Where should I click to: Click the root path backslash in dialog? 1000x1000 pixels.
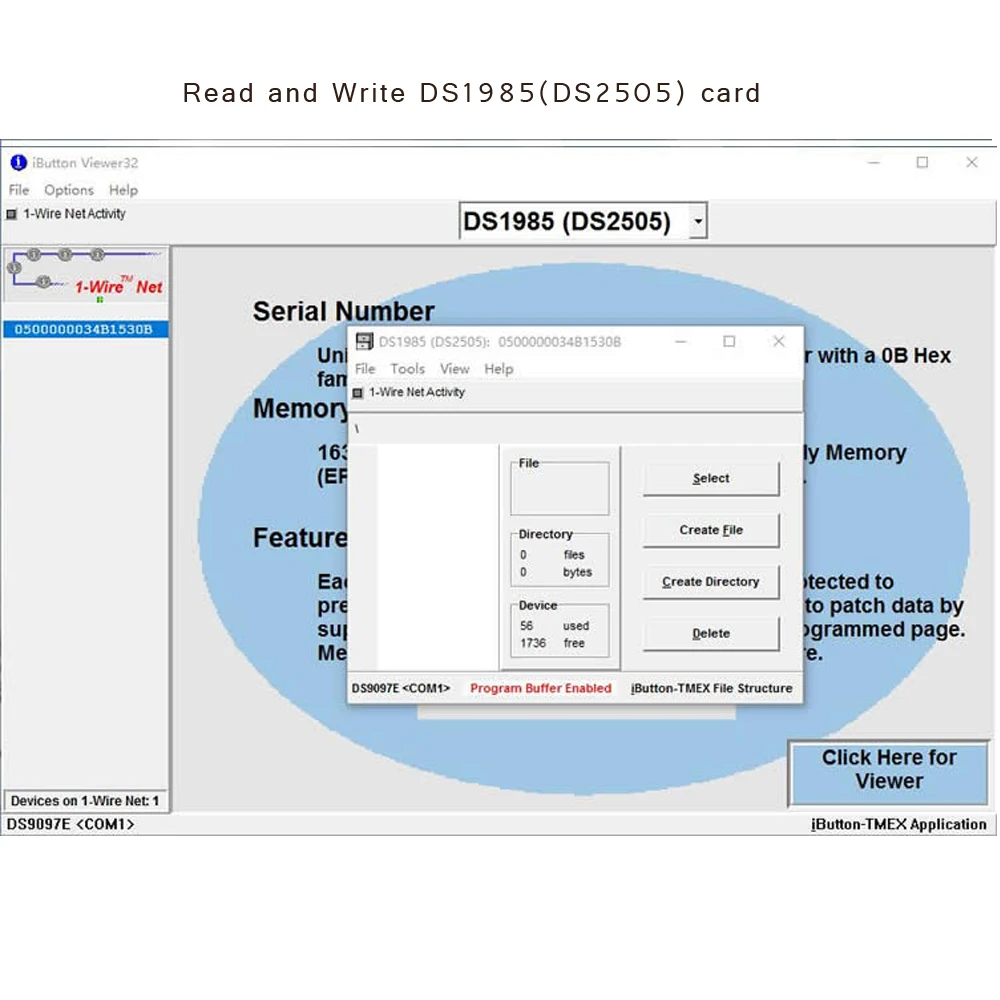click(357, 429)
